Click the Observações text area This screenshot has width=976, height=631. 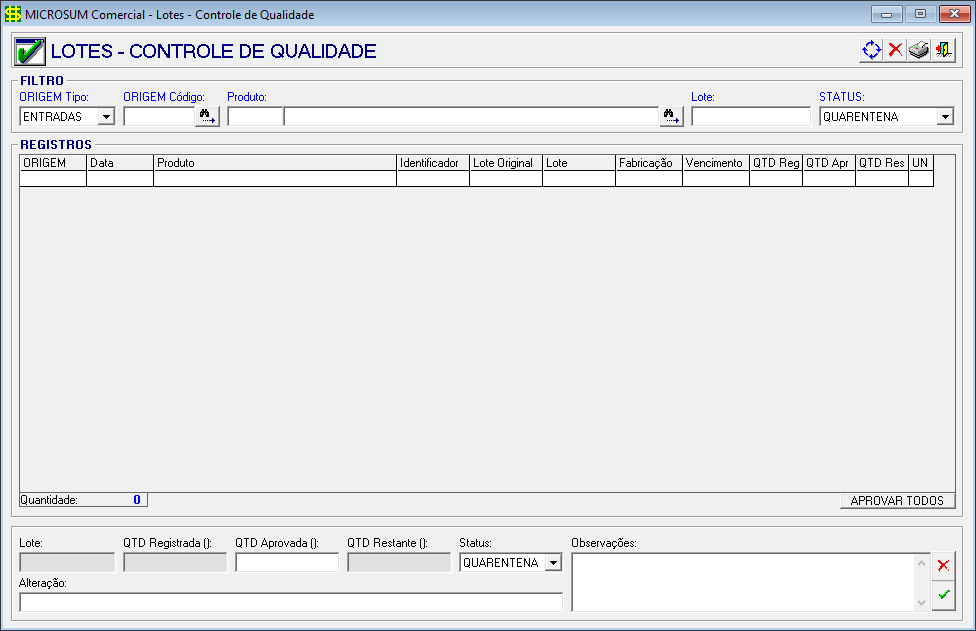coord(743,582)
